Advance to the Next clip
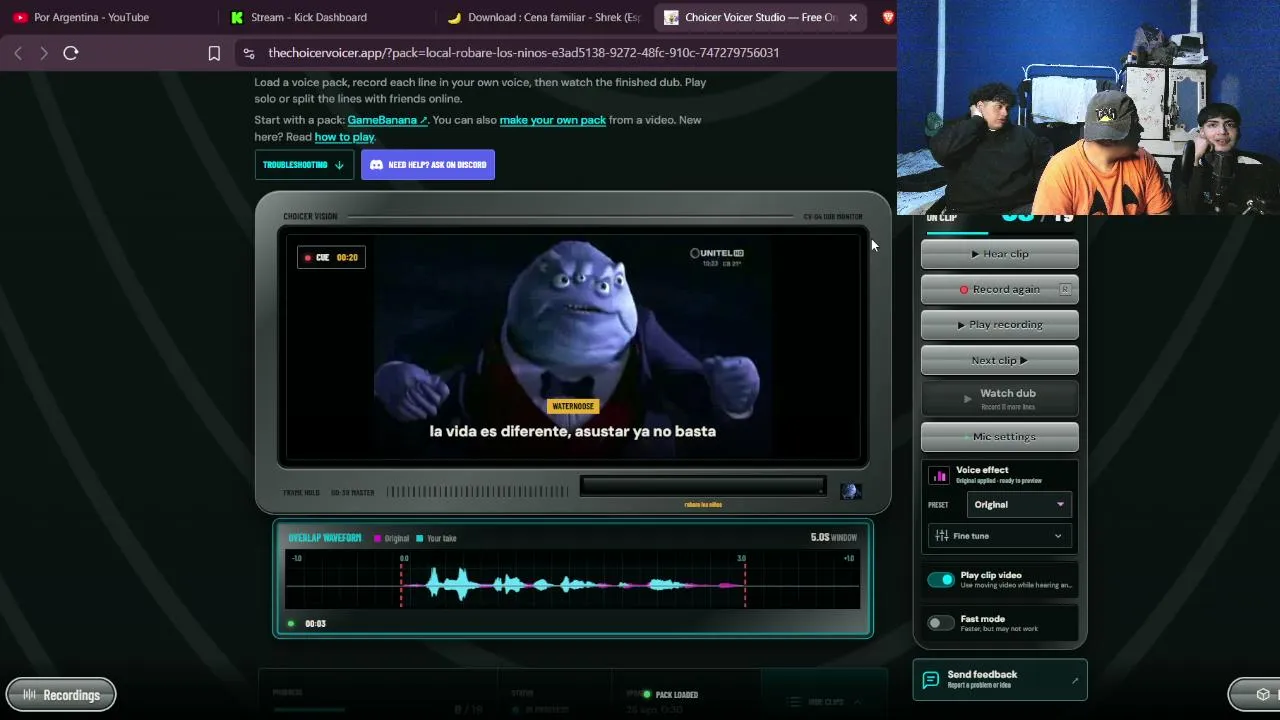Image resolution: width=1280 pixels, height=720 pixels. (1000, 361)
